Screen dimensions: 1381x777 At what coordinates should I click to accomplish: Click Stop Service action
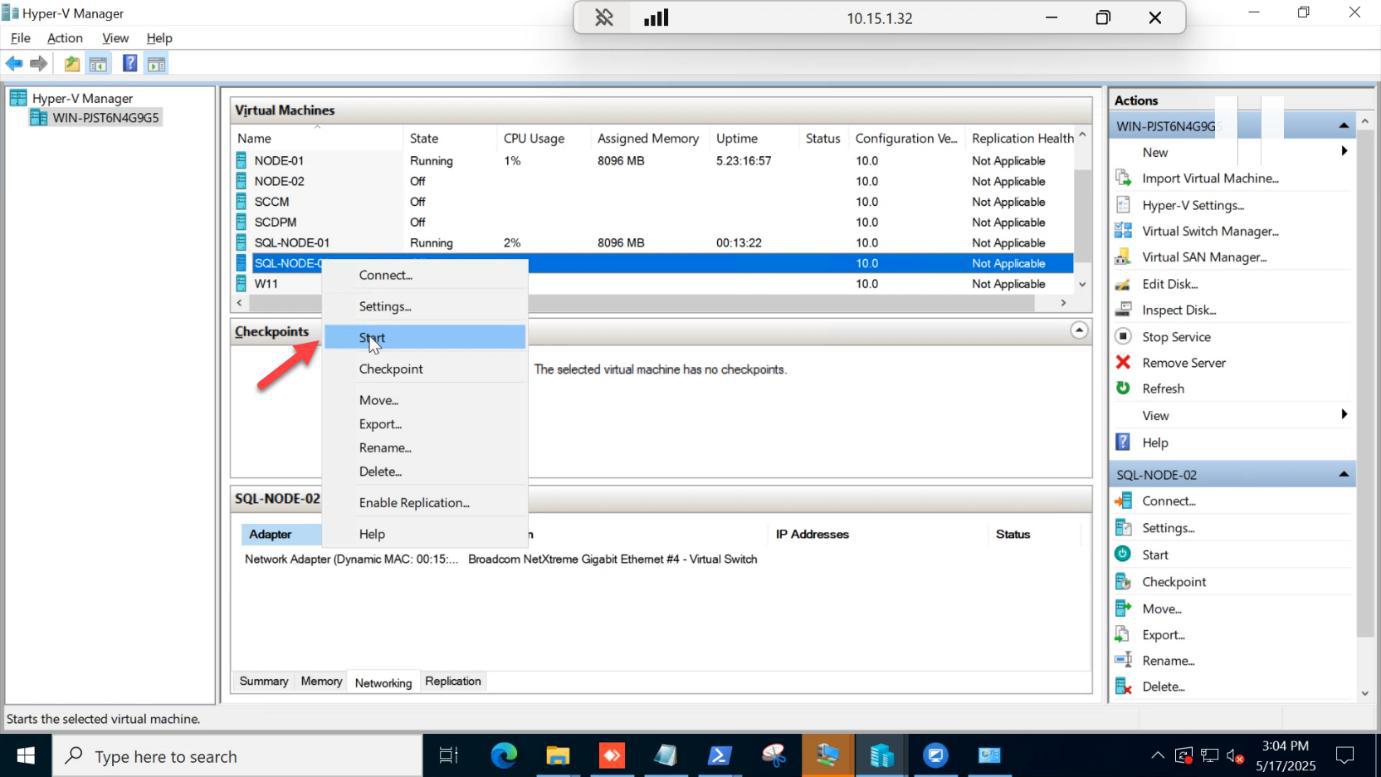pos(1176,337)
